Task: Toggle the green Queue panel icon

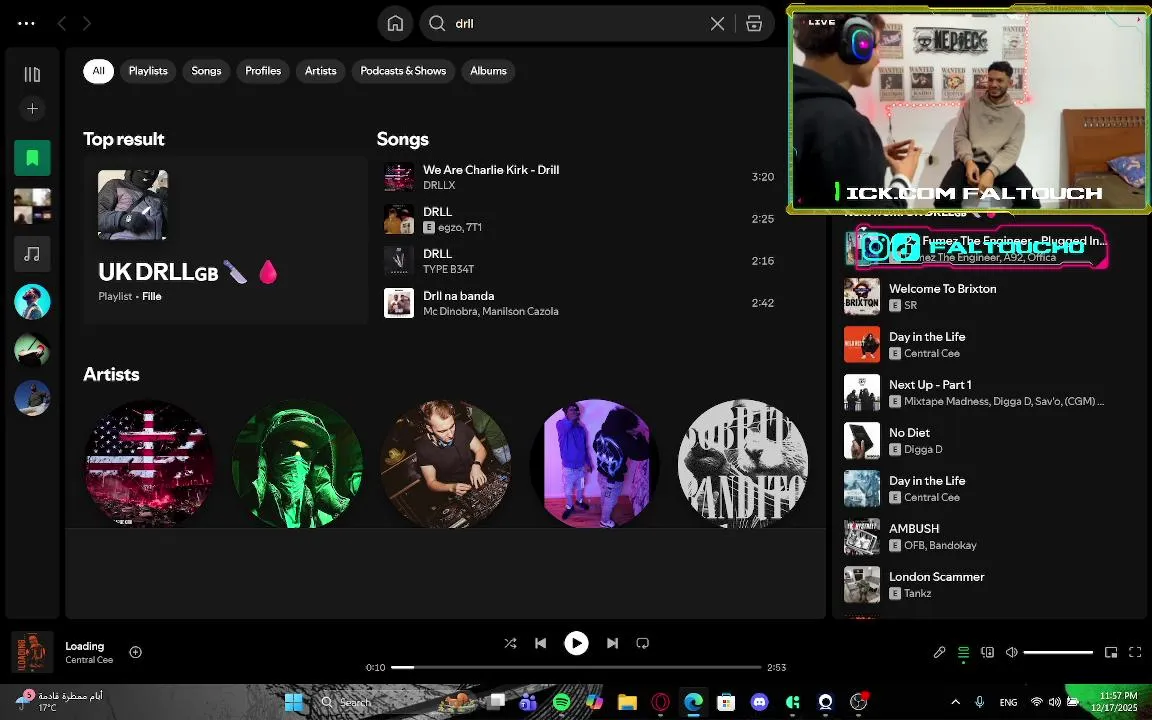Action: coord(963,652)
